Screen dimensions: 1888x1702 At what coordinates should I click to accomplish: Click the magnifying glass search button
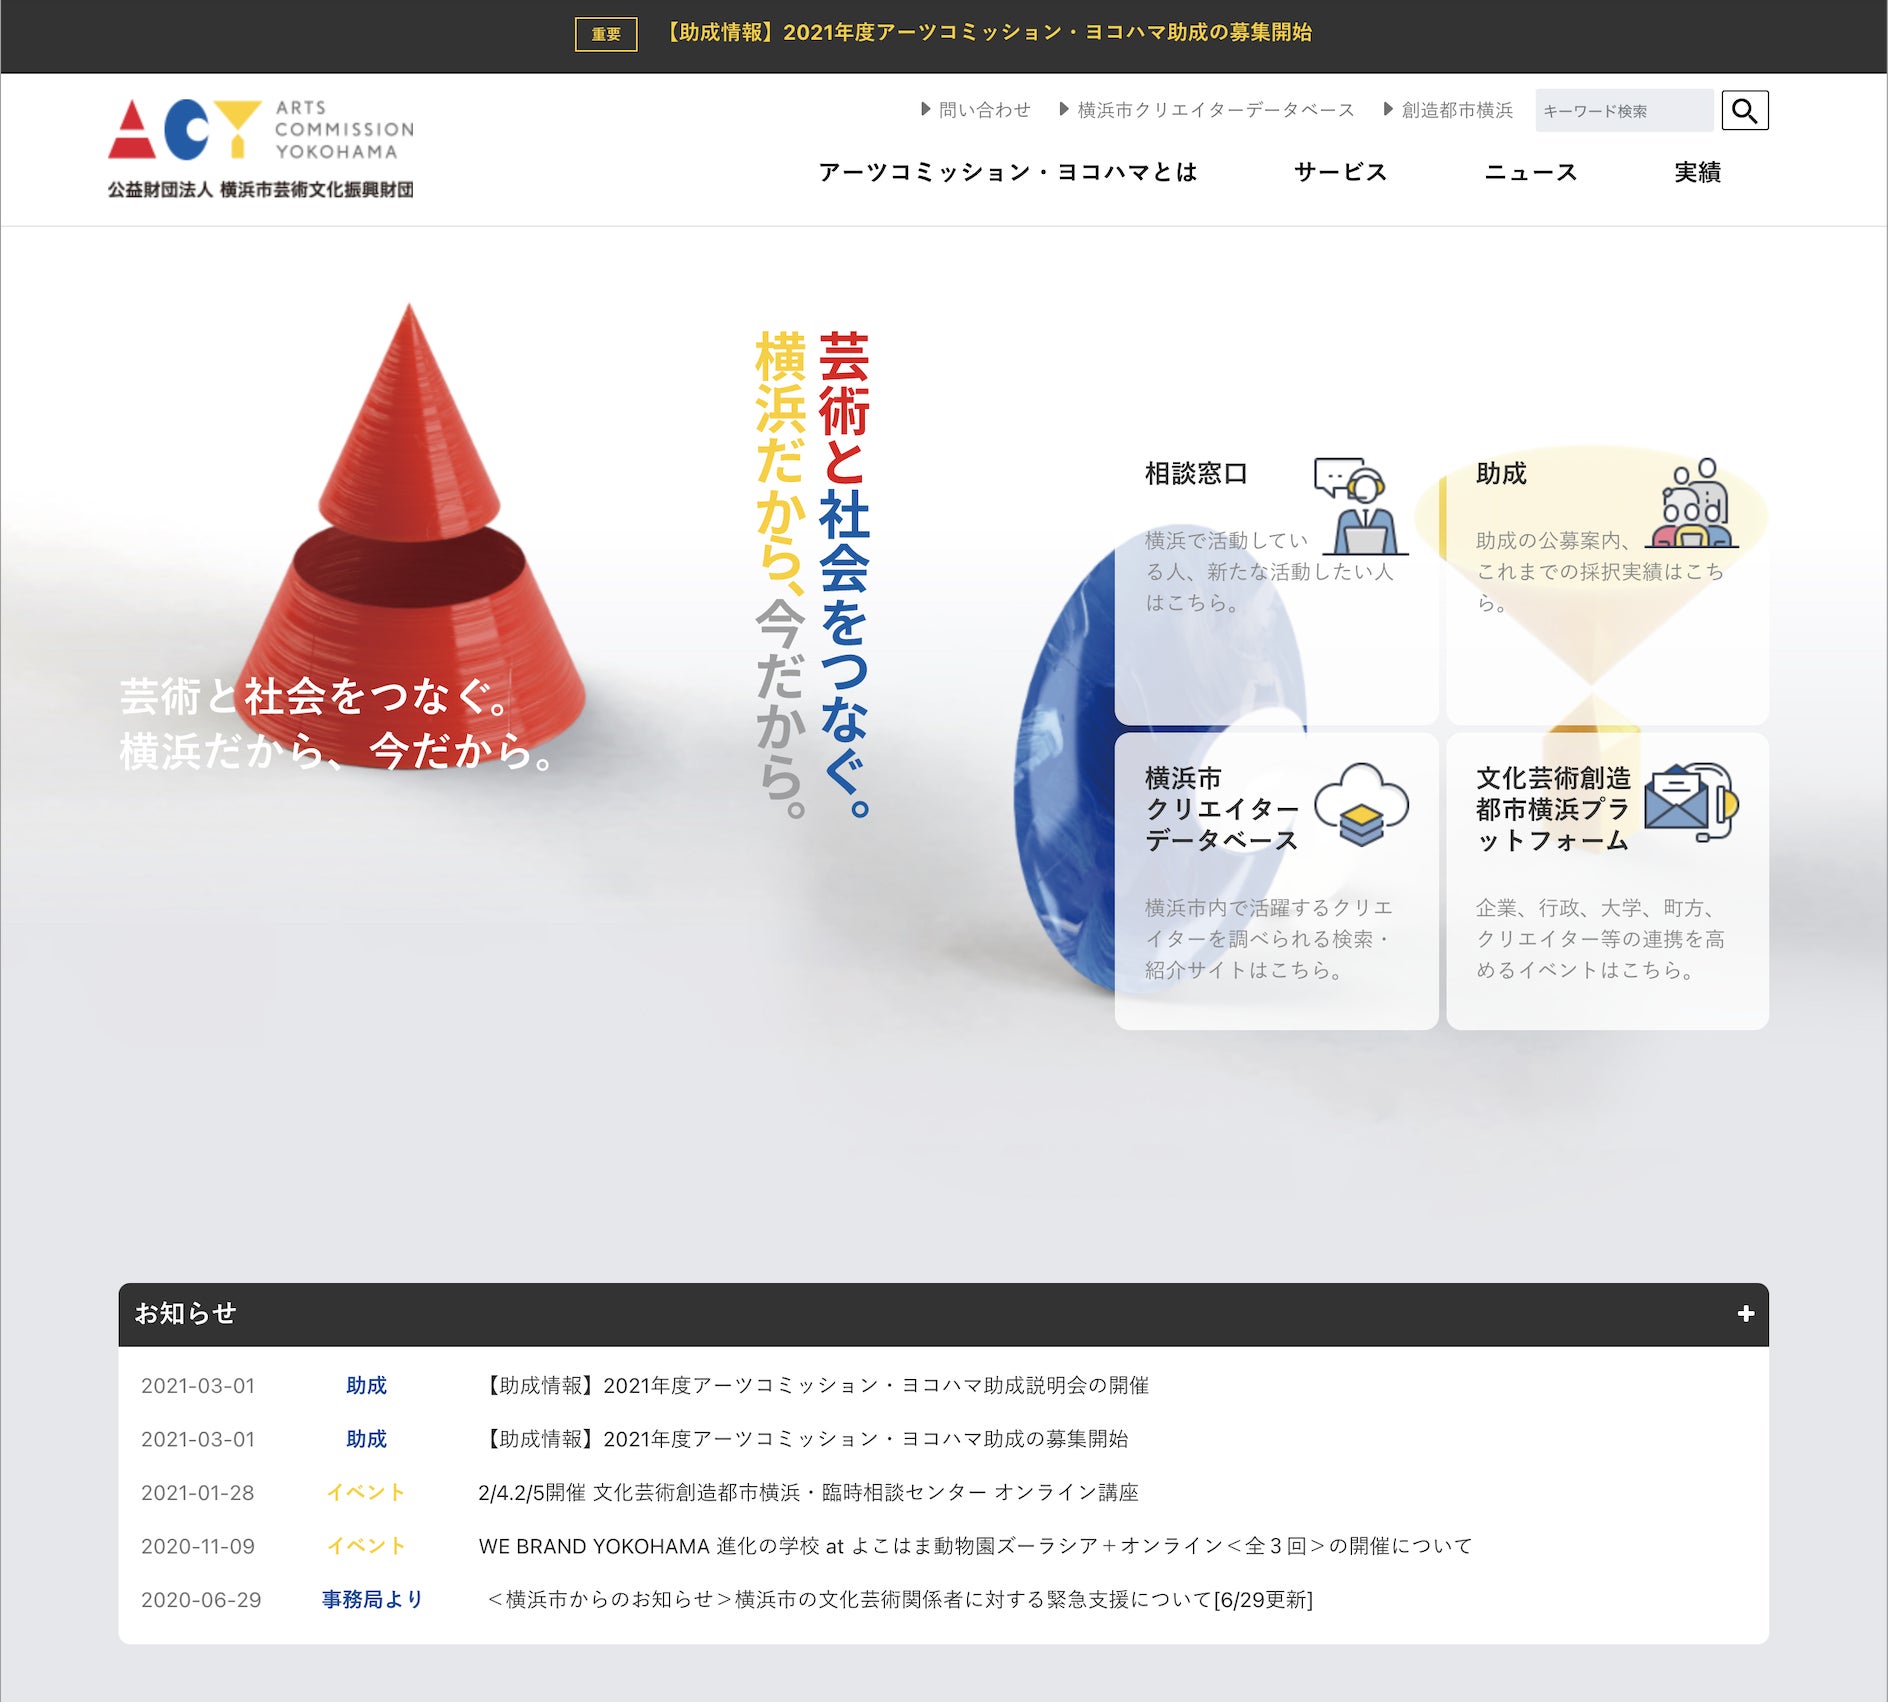click(1744, 110)
